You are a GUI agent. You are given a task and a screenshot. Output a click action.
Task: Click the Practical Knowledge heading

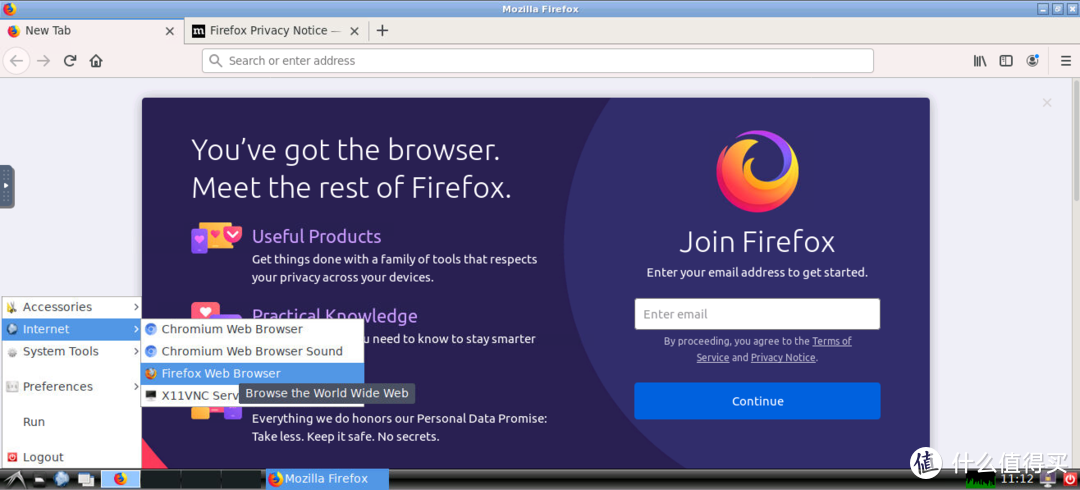[334, 316]
